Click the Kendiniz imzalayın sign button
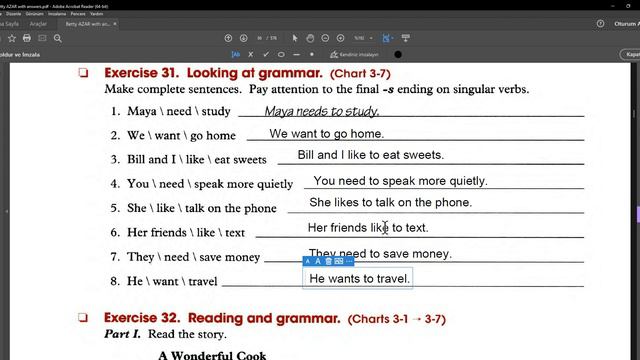Screen dimensions: 640x360 click(354, 54)
